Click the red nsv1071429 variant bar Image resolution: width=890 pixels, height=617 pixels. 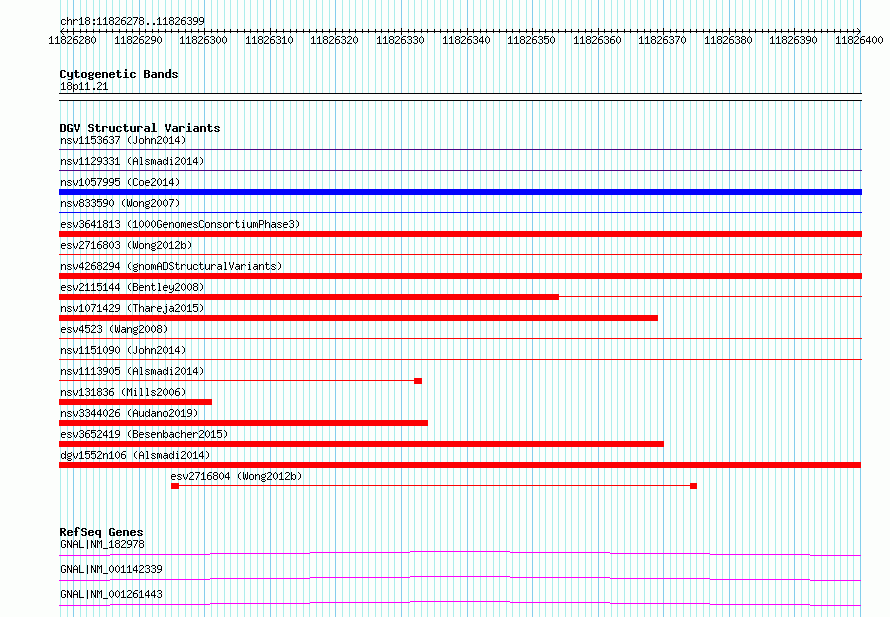pos(358,318)
